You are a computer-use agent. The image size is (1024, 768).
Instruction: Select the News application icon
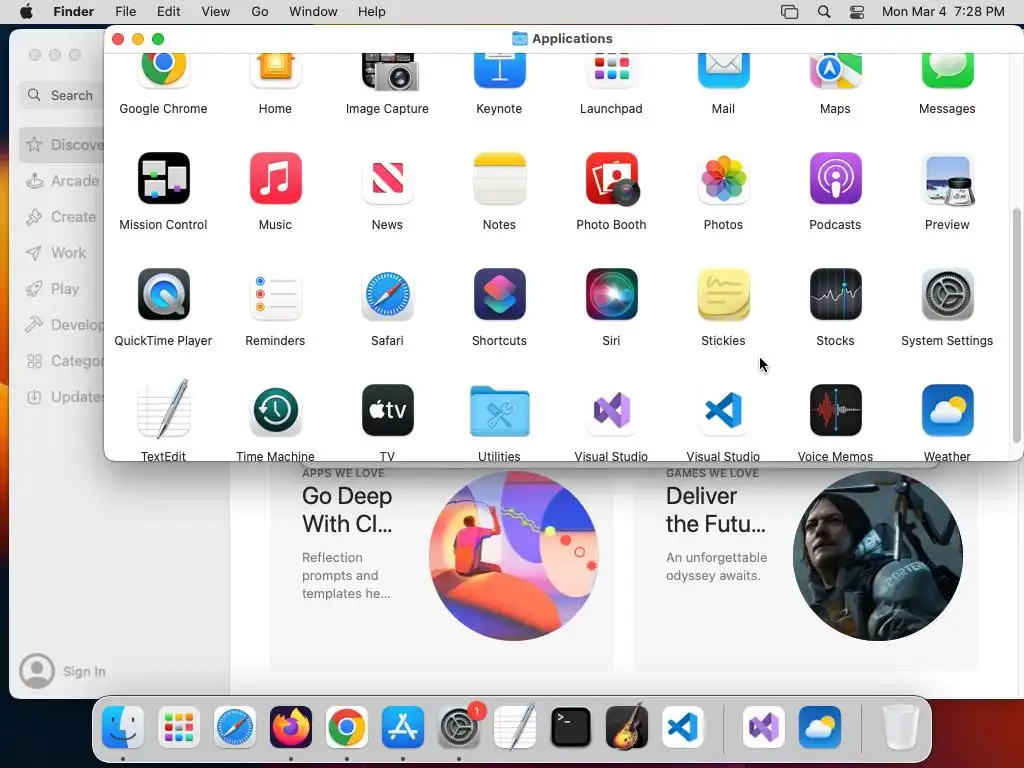tap(387, 178)
